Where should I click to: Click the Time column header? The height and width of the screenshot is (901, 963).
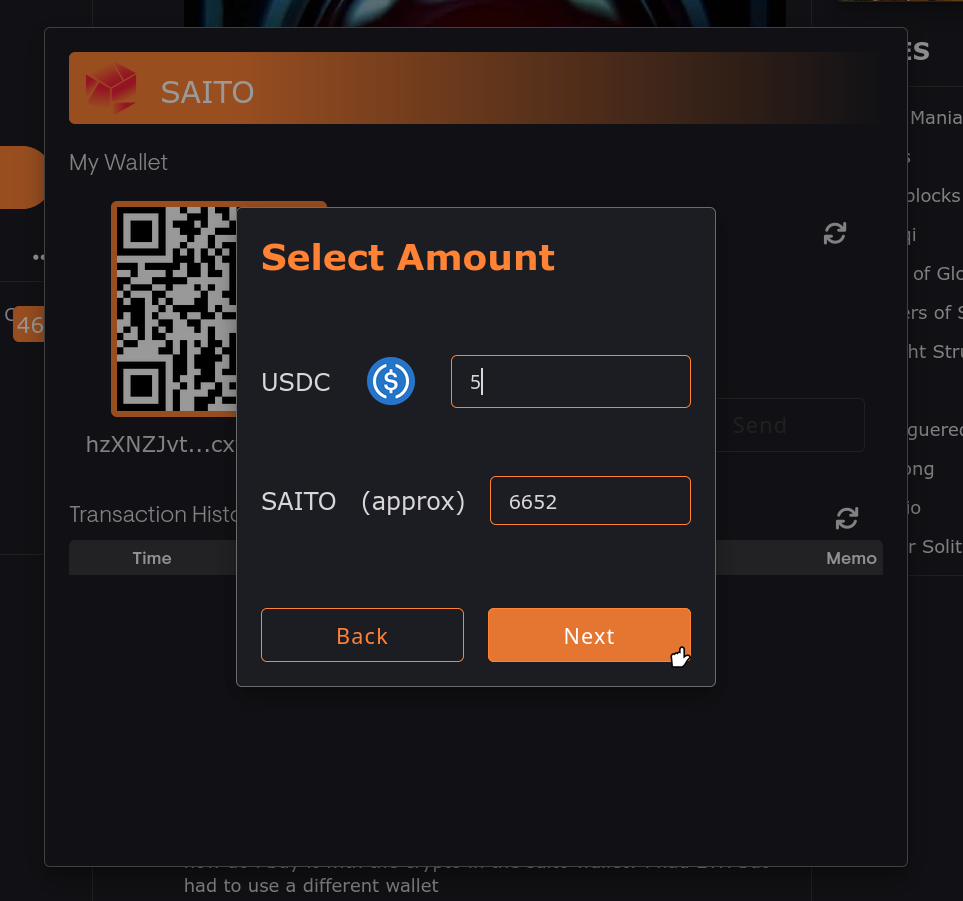(152, 558)
